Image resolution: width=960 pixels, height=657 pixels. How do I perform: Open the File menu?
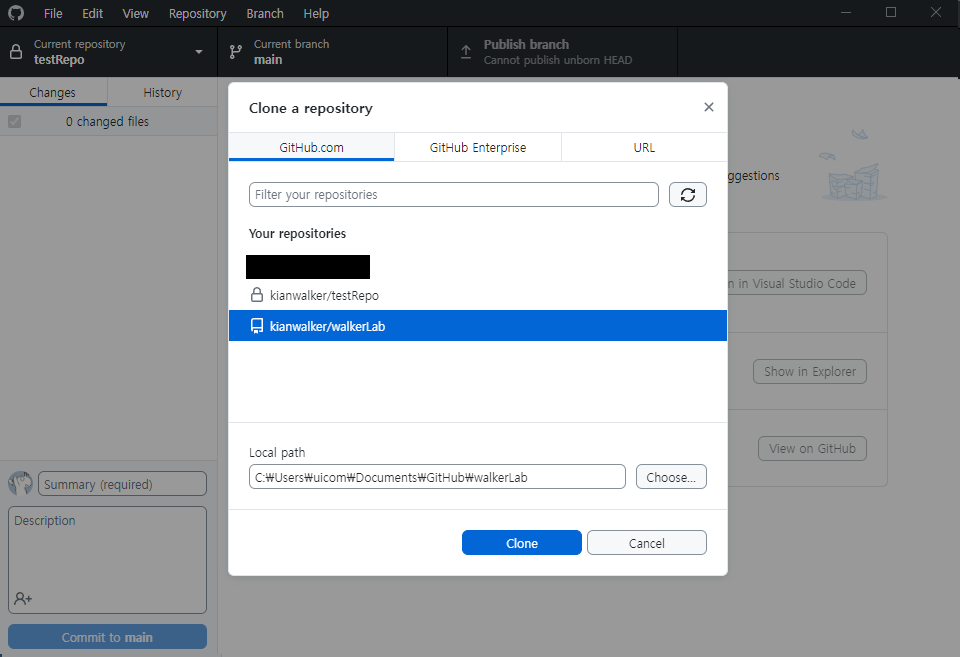coord(53,13)
